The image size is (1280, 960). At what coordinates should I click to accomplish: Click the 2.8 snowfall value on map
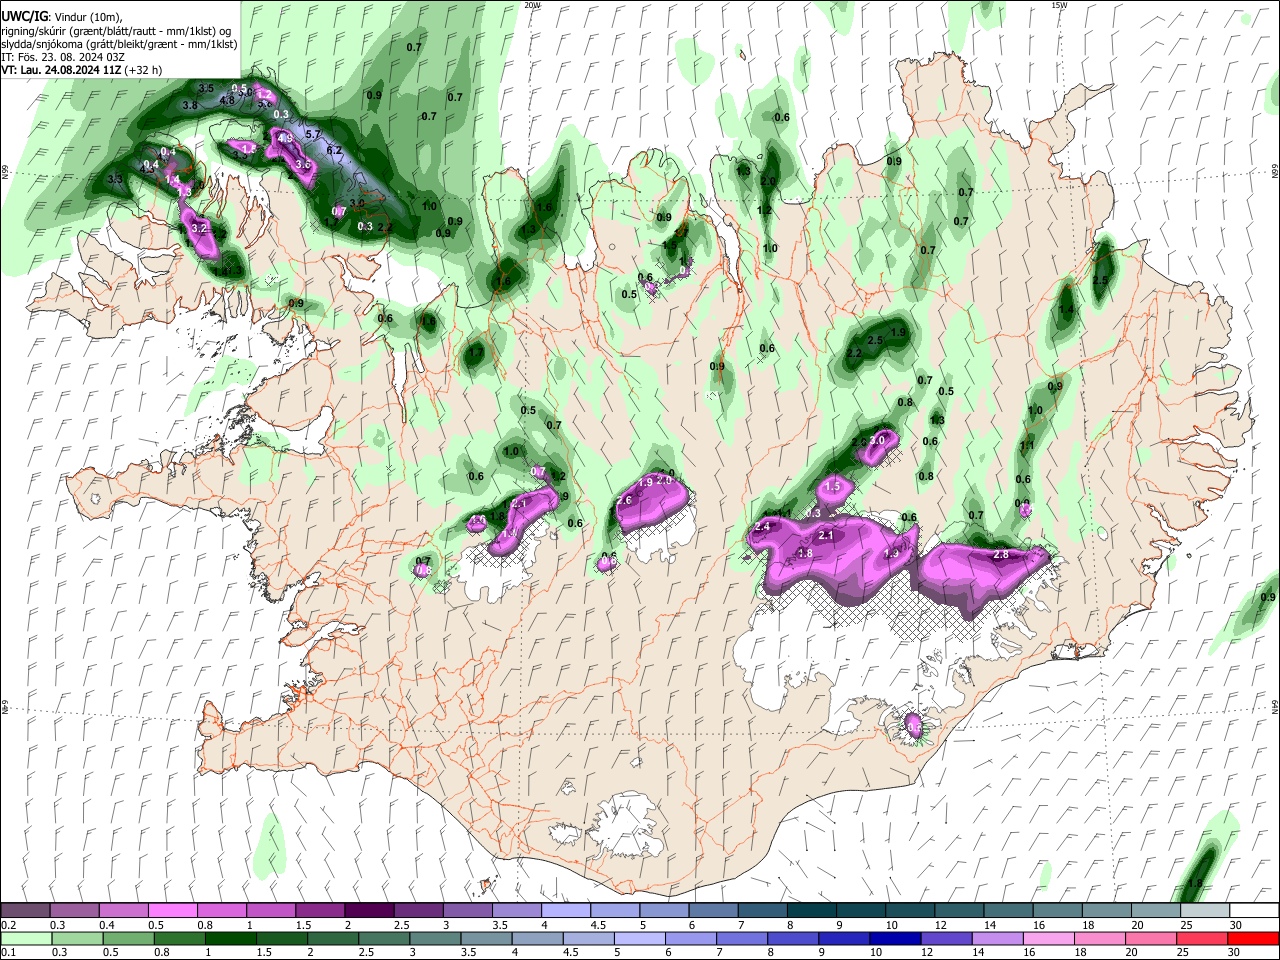tap(1000, 555)
